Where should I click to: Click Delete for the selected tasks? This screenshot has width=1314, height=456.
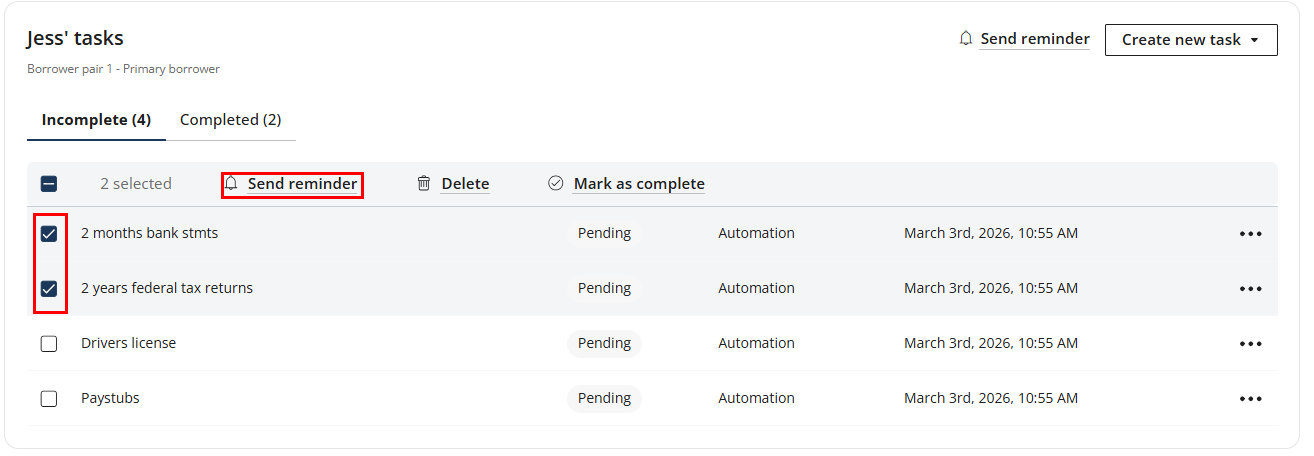(465, 184)
